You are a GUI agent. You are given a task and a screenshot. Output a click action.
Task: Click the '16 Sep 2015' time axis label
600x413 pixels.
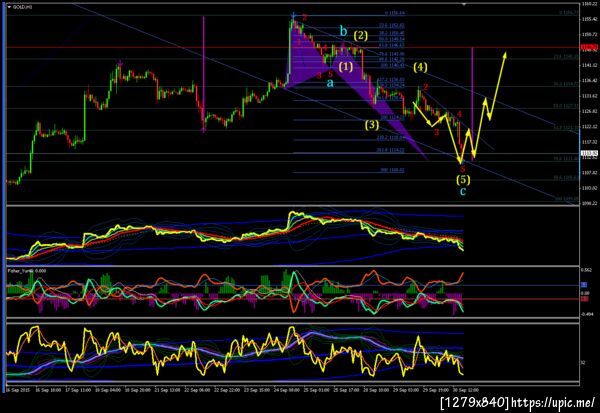click(18, 390)
